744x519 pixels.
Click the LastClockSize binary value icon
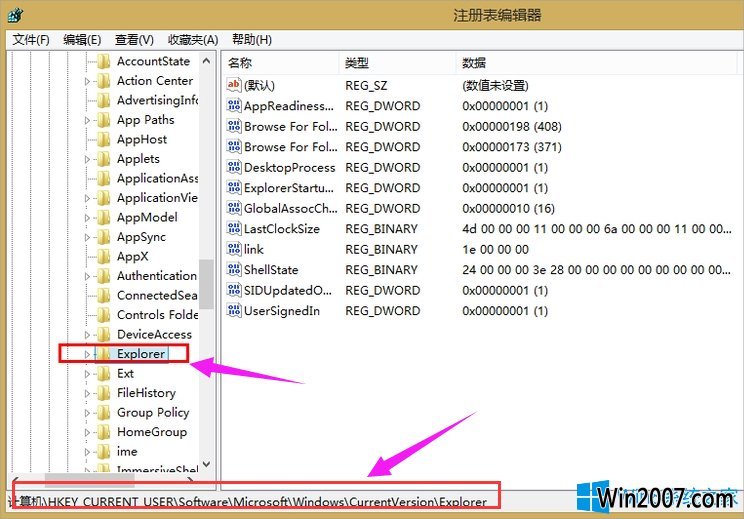pyautogui.click(x=233, y=229)
